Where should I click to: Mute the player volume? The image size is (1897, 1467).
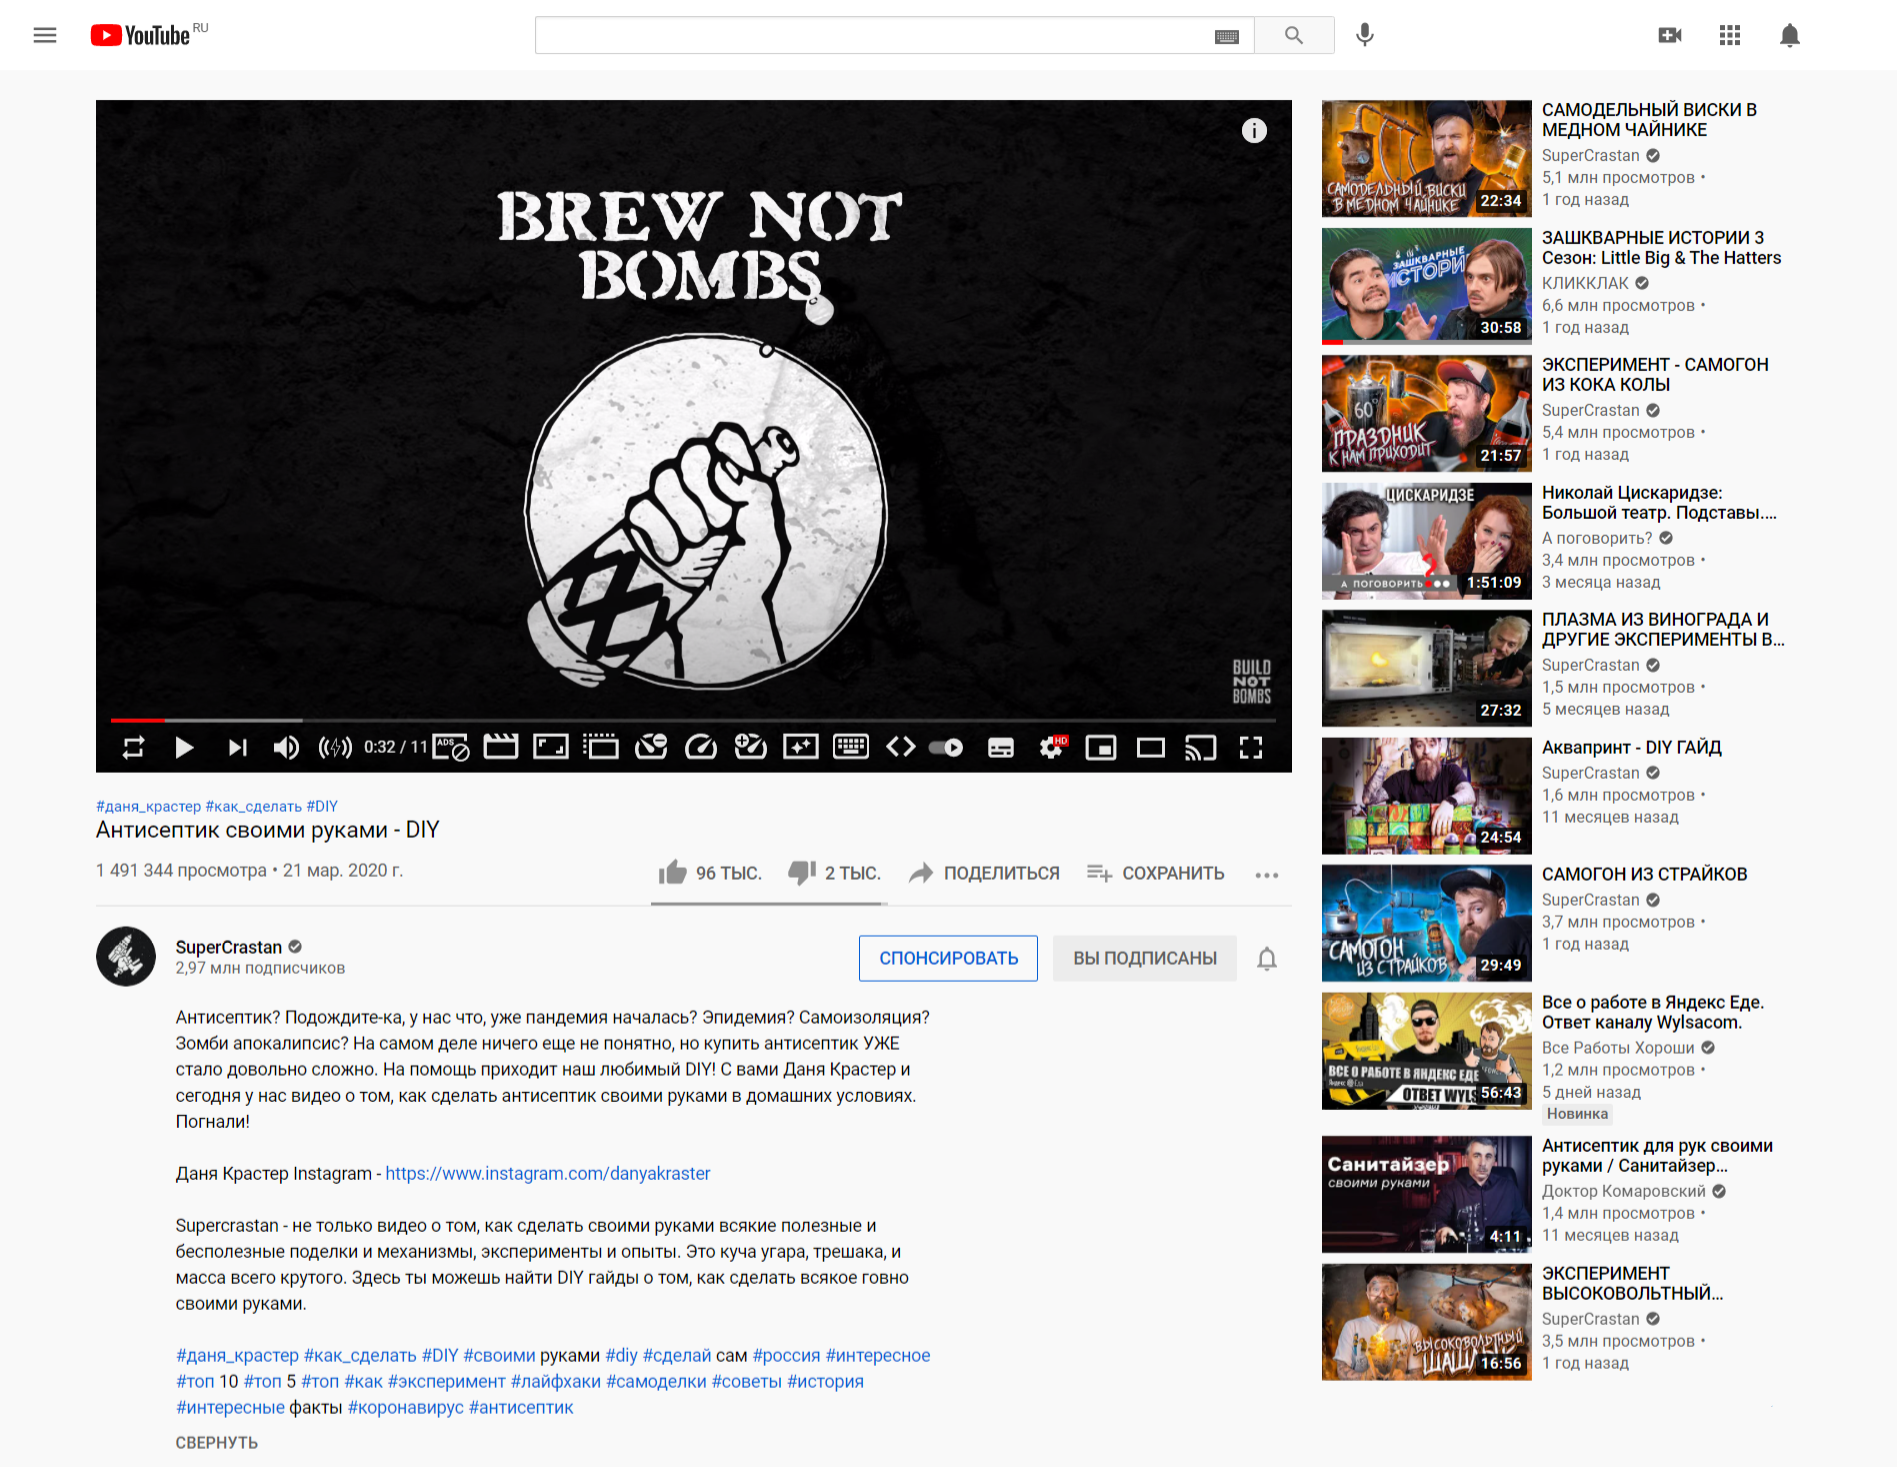286,747
